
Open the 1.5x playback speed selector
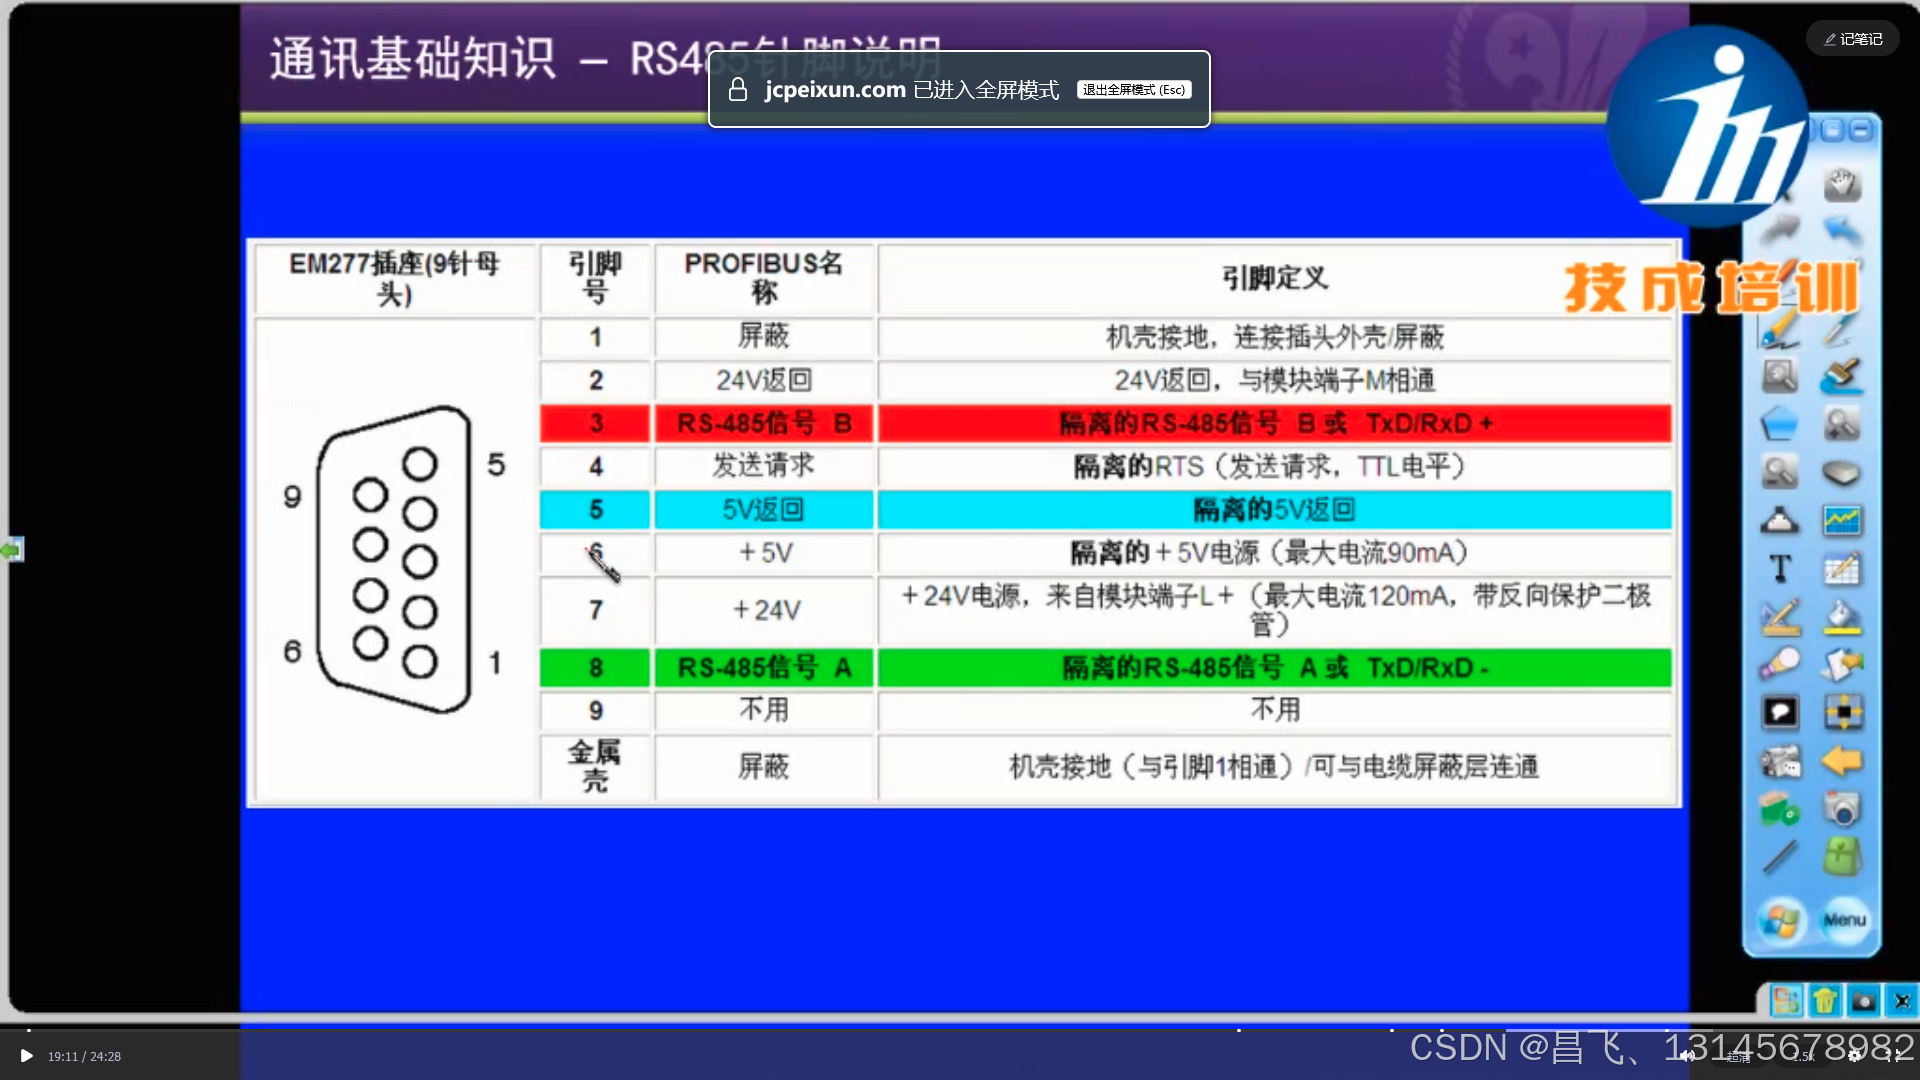tap(1802, 1056)
